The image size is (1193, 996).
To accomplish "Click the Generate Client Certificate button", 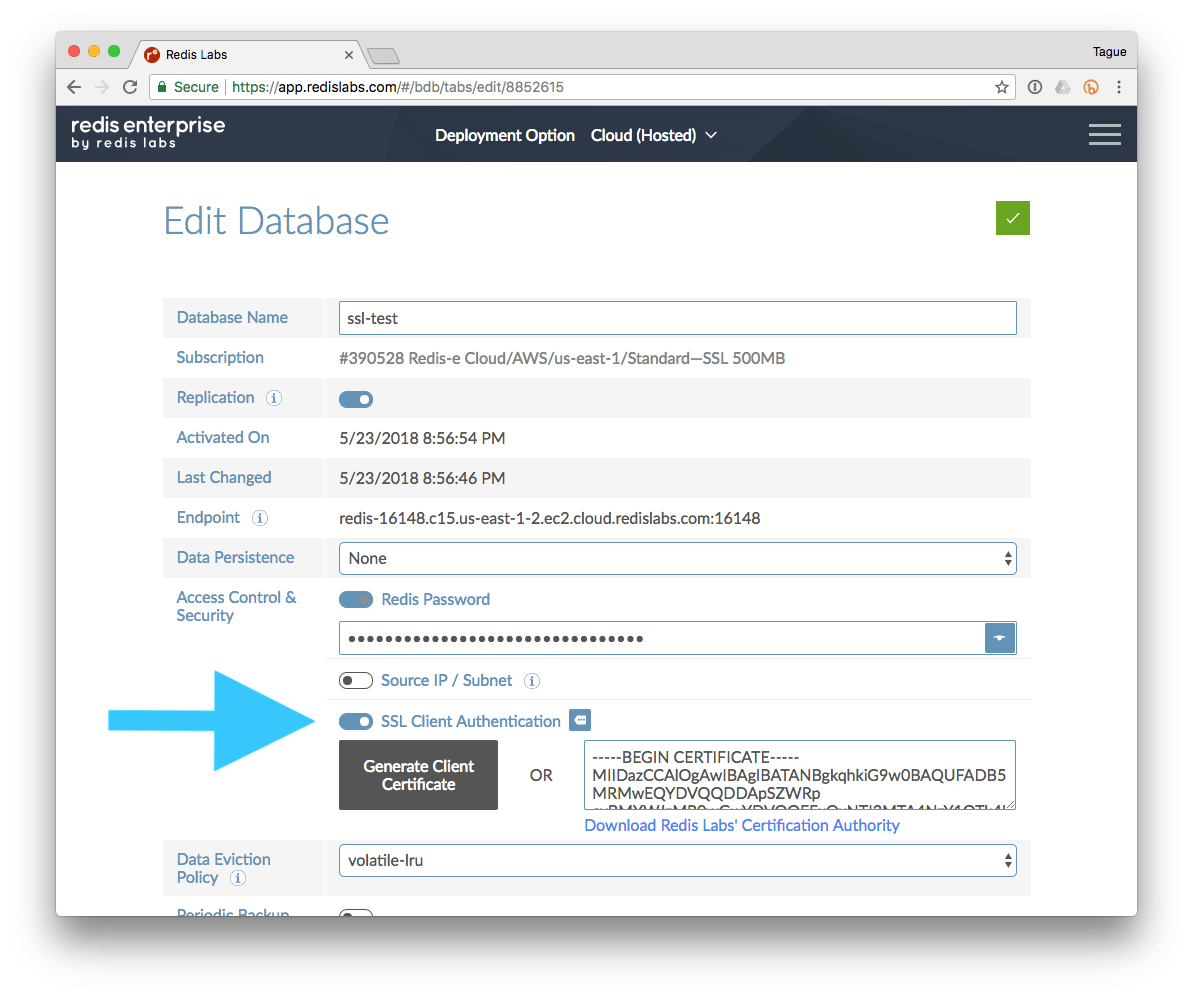I will (x=418, y=775).
